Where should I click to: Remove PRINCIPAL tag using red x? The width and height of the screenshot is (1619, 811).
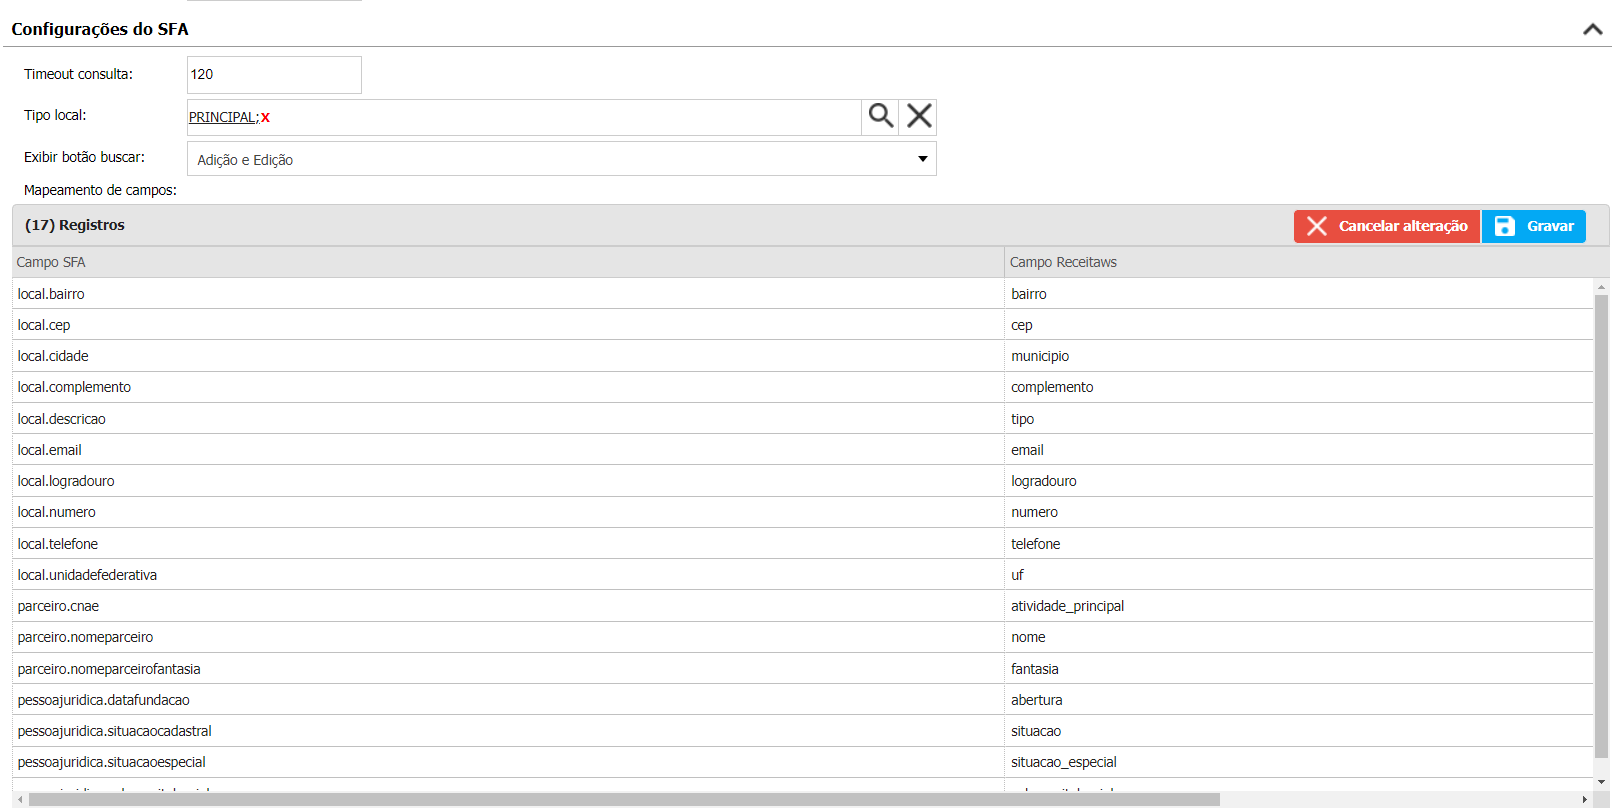[x=265, y=118]
